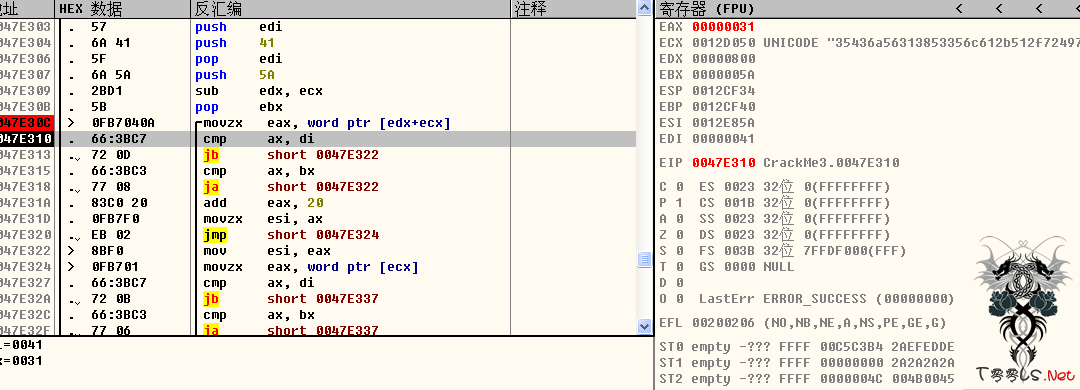Click hex bytes '2BD1'
The image size is (1080, 390).
coord(107,91)
